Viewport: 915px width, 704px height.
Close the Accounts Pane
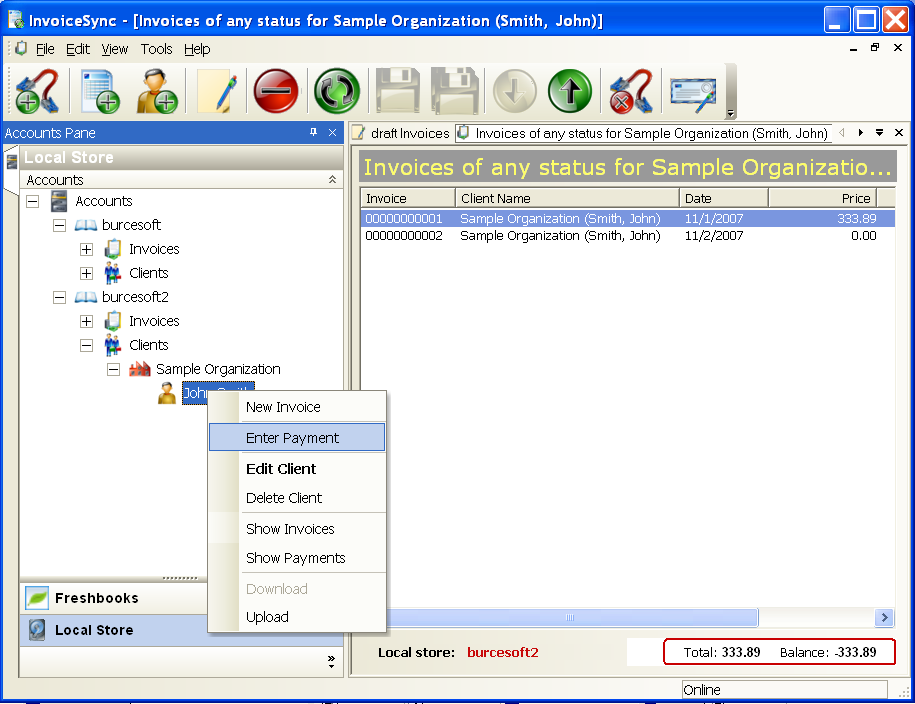(333, 133)
